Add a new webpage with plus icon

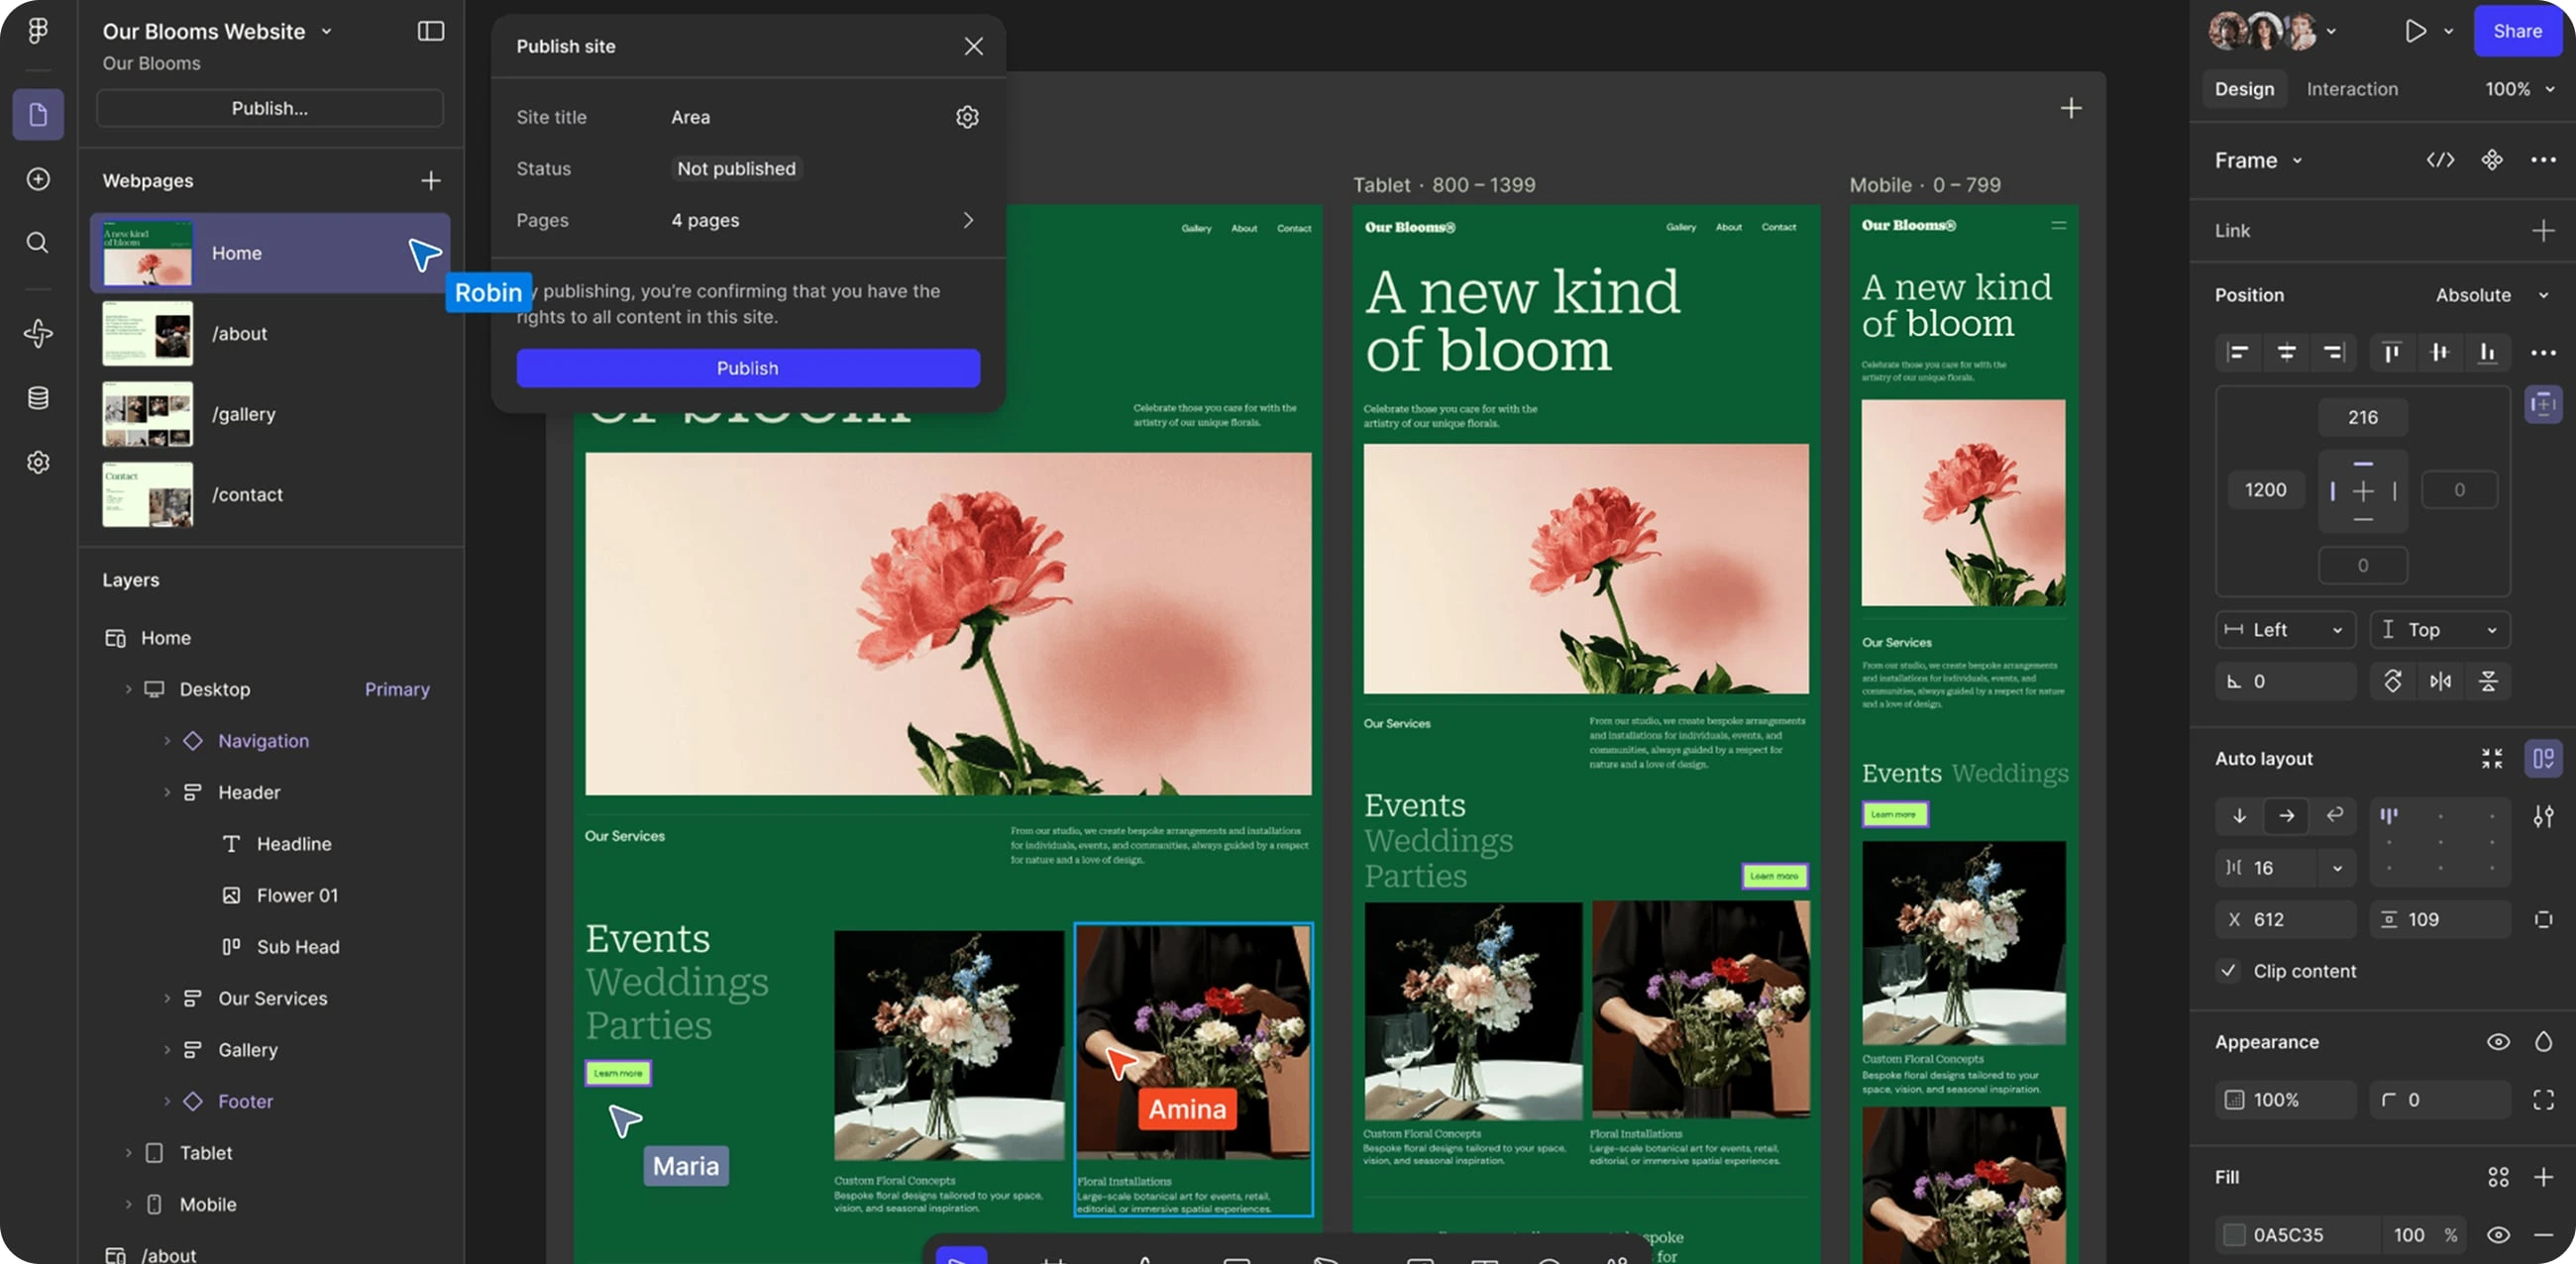click(430, 181)
